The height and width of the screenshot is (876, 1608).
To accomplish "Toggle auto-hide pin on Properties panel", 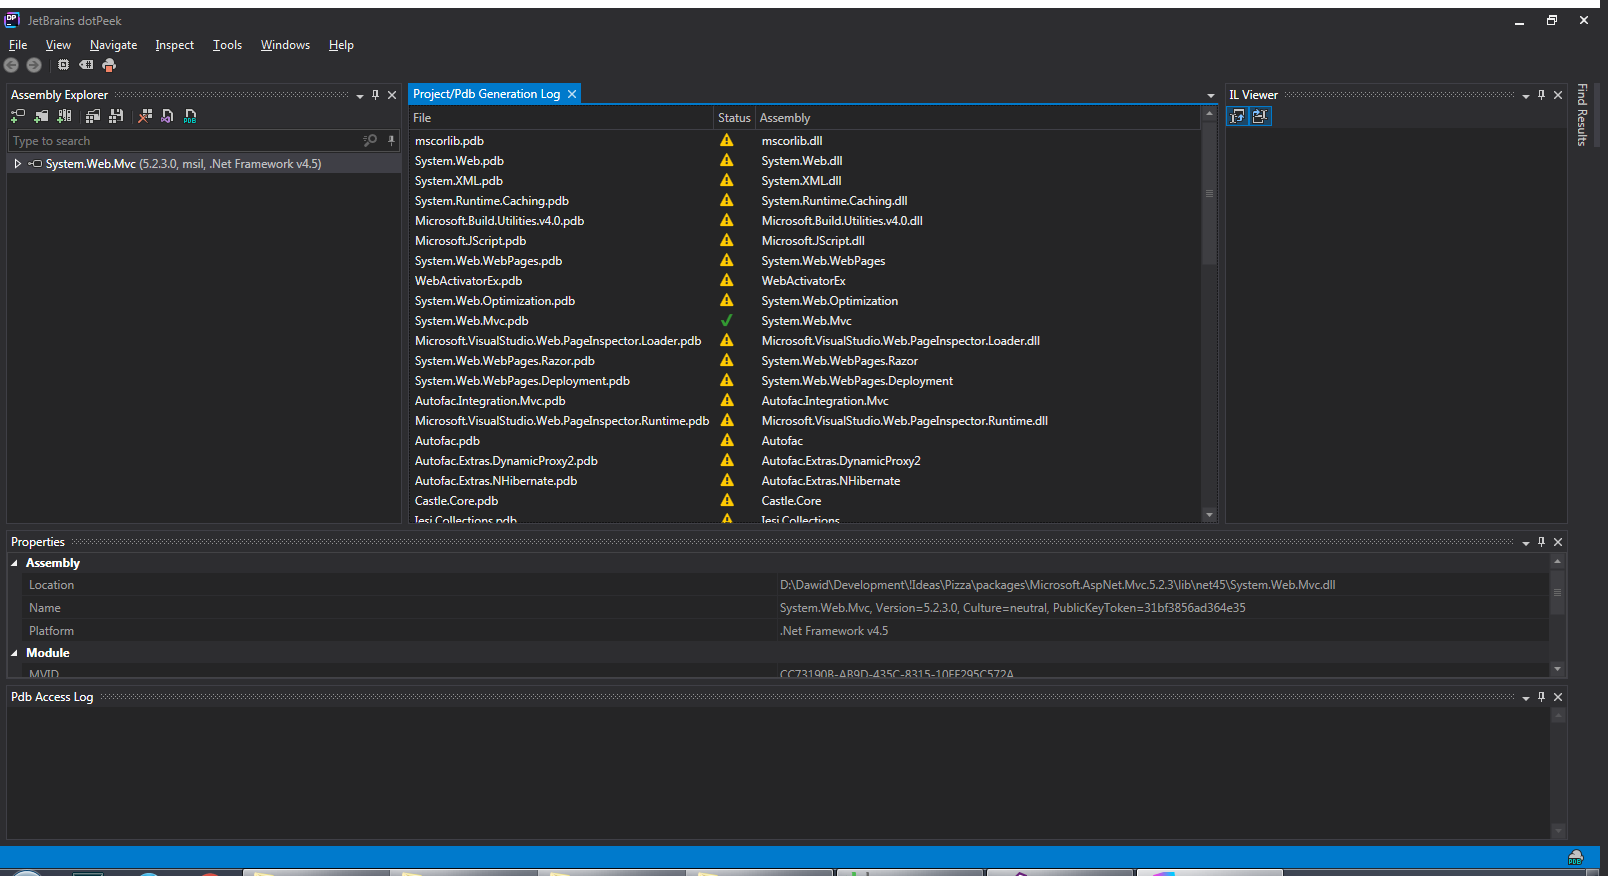I will (1542, 542).
